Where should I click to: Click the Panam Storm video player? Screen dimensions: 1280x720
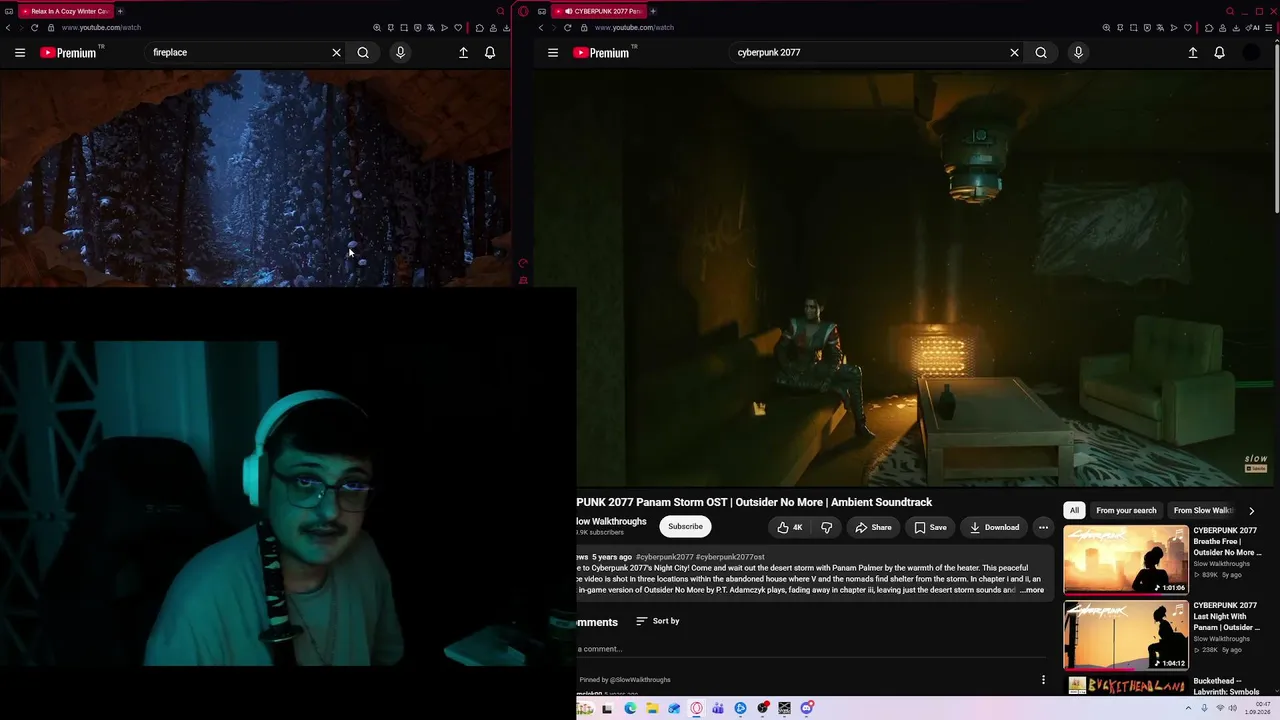904,280
